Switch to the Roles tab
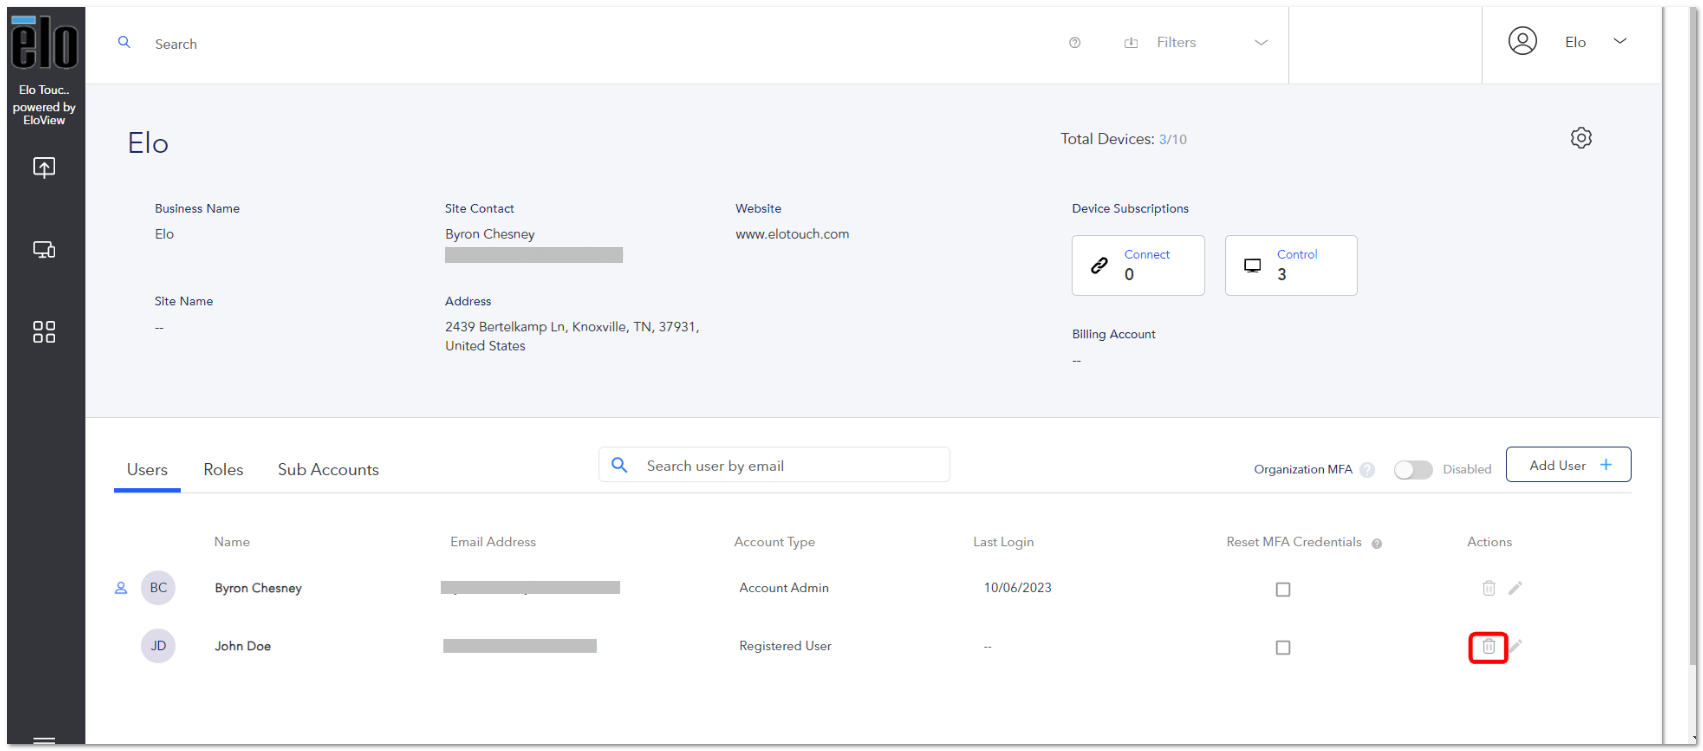The height and width of the screenshot is (751, 1703). point(223,470)
